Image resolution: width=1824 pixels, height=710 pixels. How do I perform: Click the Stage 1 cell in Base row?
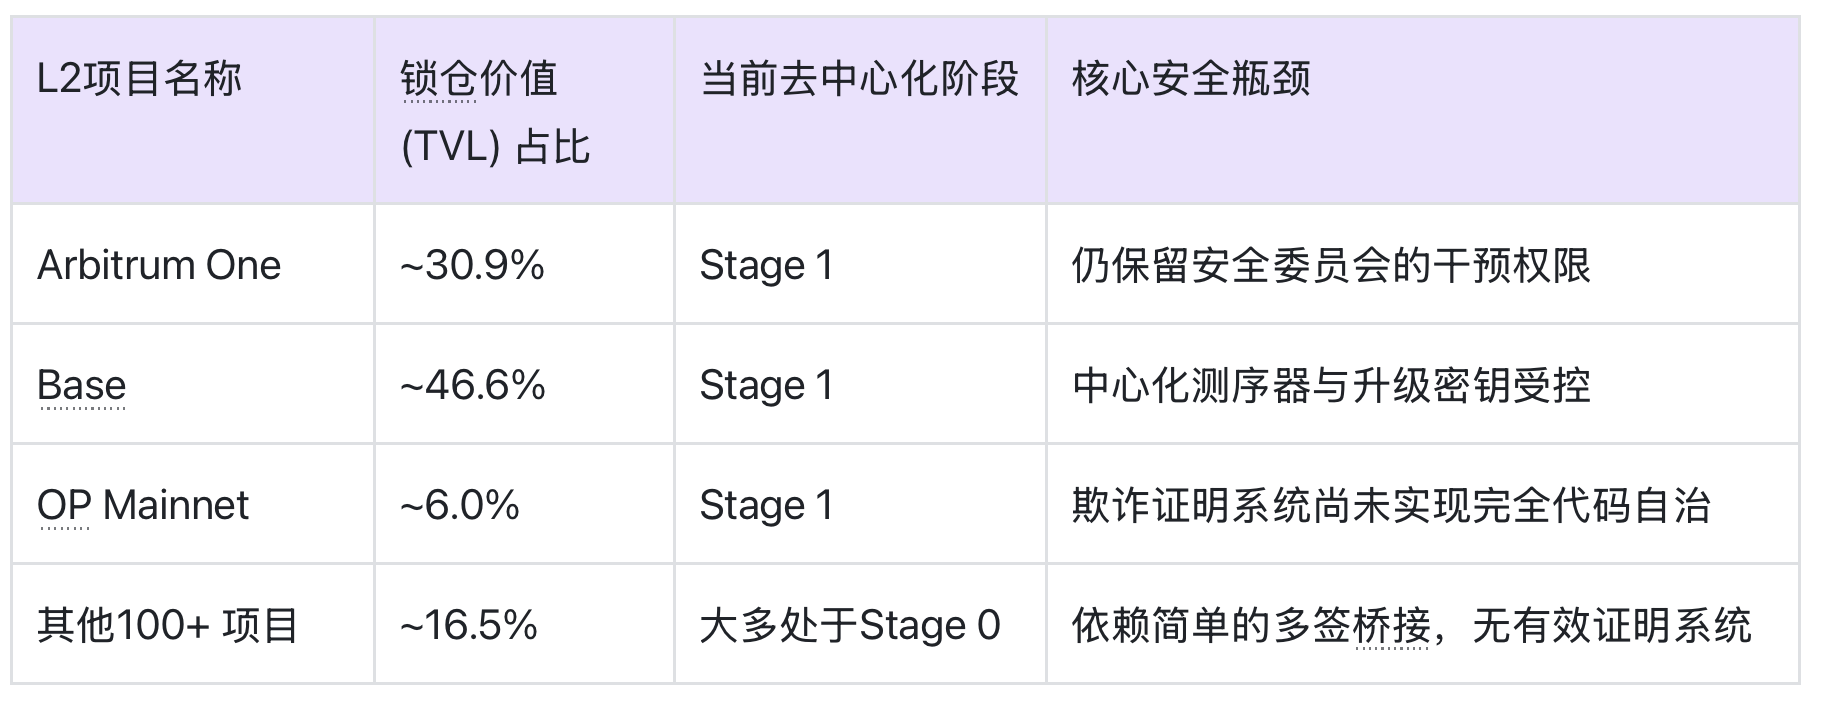tap(766, 385)
